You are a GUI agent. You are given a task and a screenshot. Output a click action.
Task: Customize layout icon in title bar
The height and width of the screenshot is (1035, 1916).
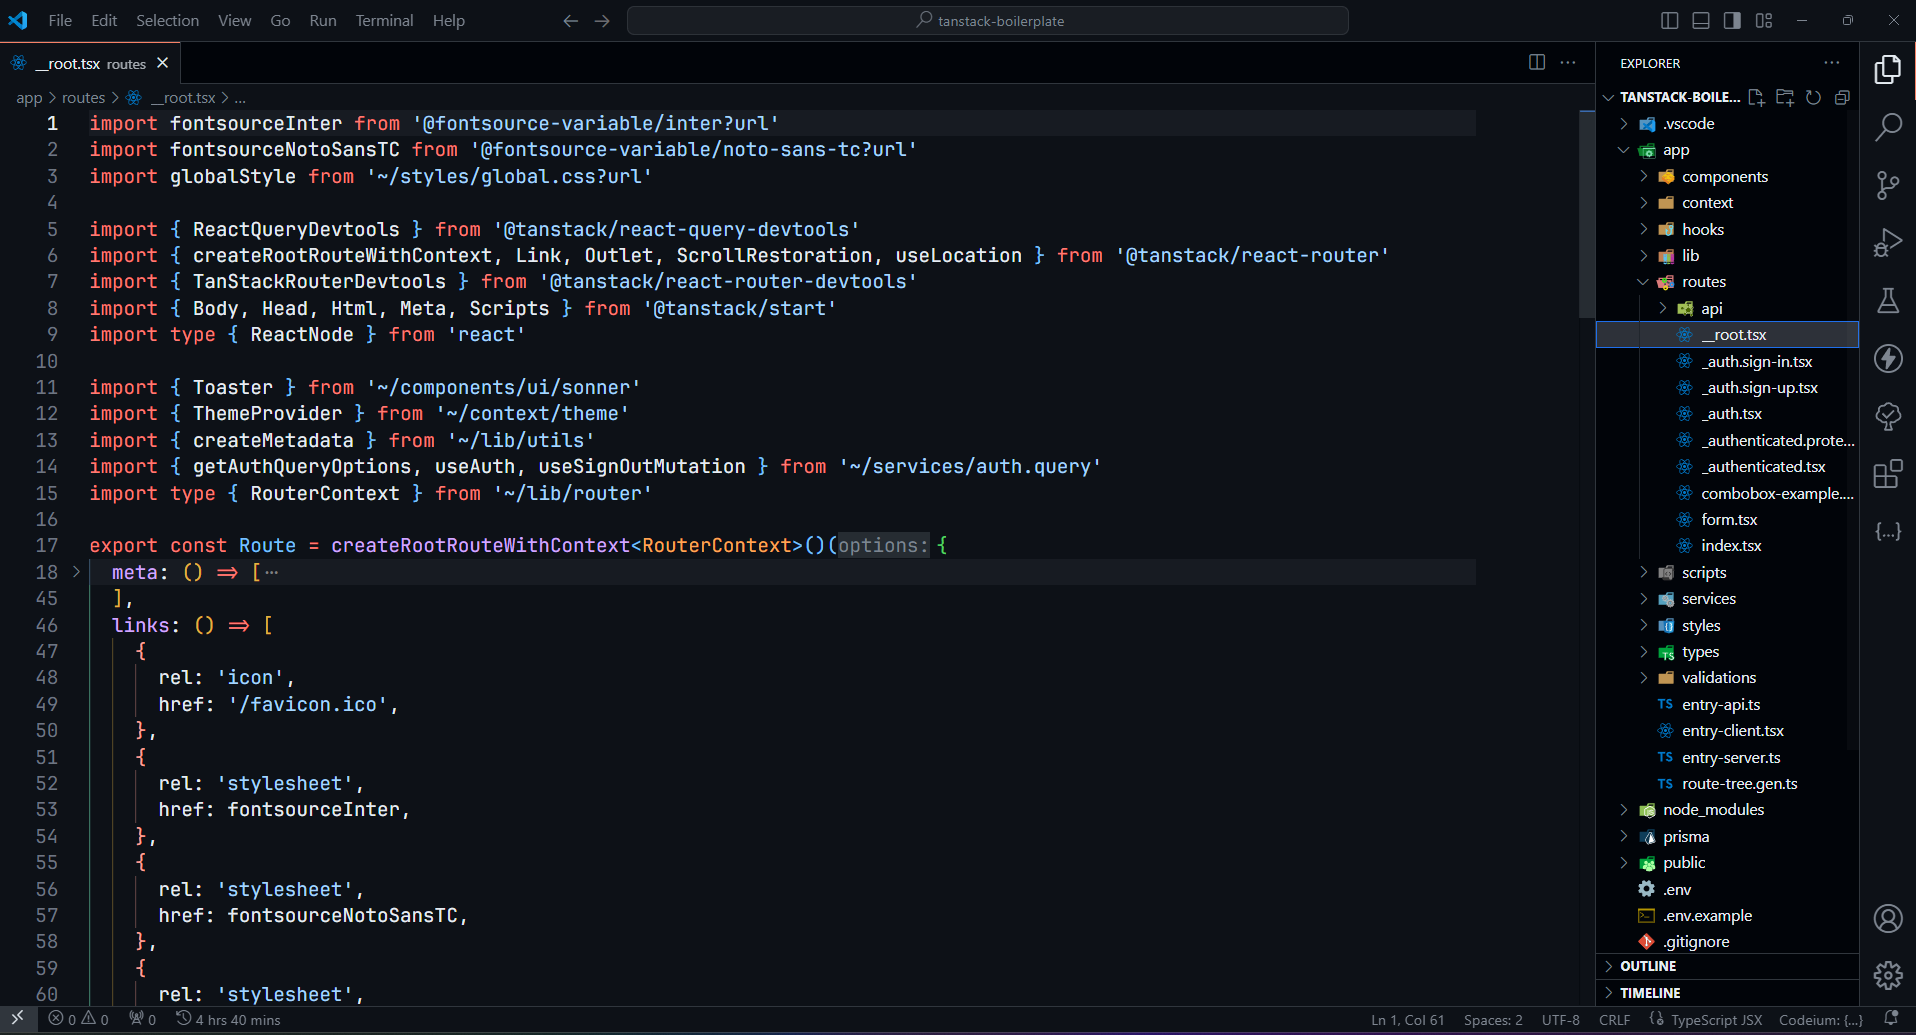(1764, 20)
